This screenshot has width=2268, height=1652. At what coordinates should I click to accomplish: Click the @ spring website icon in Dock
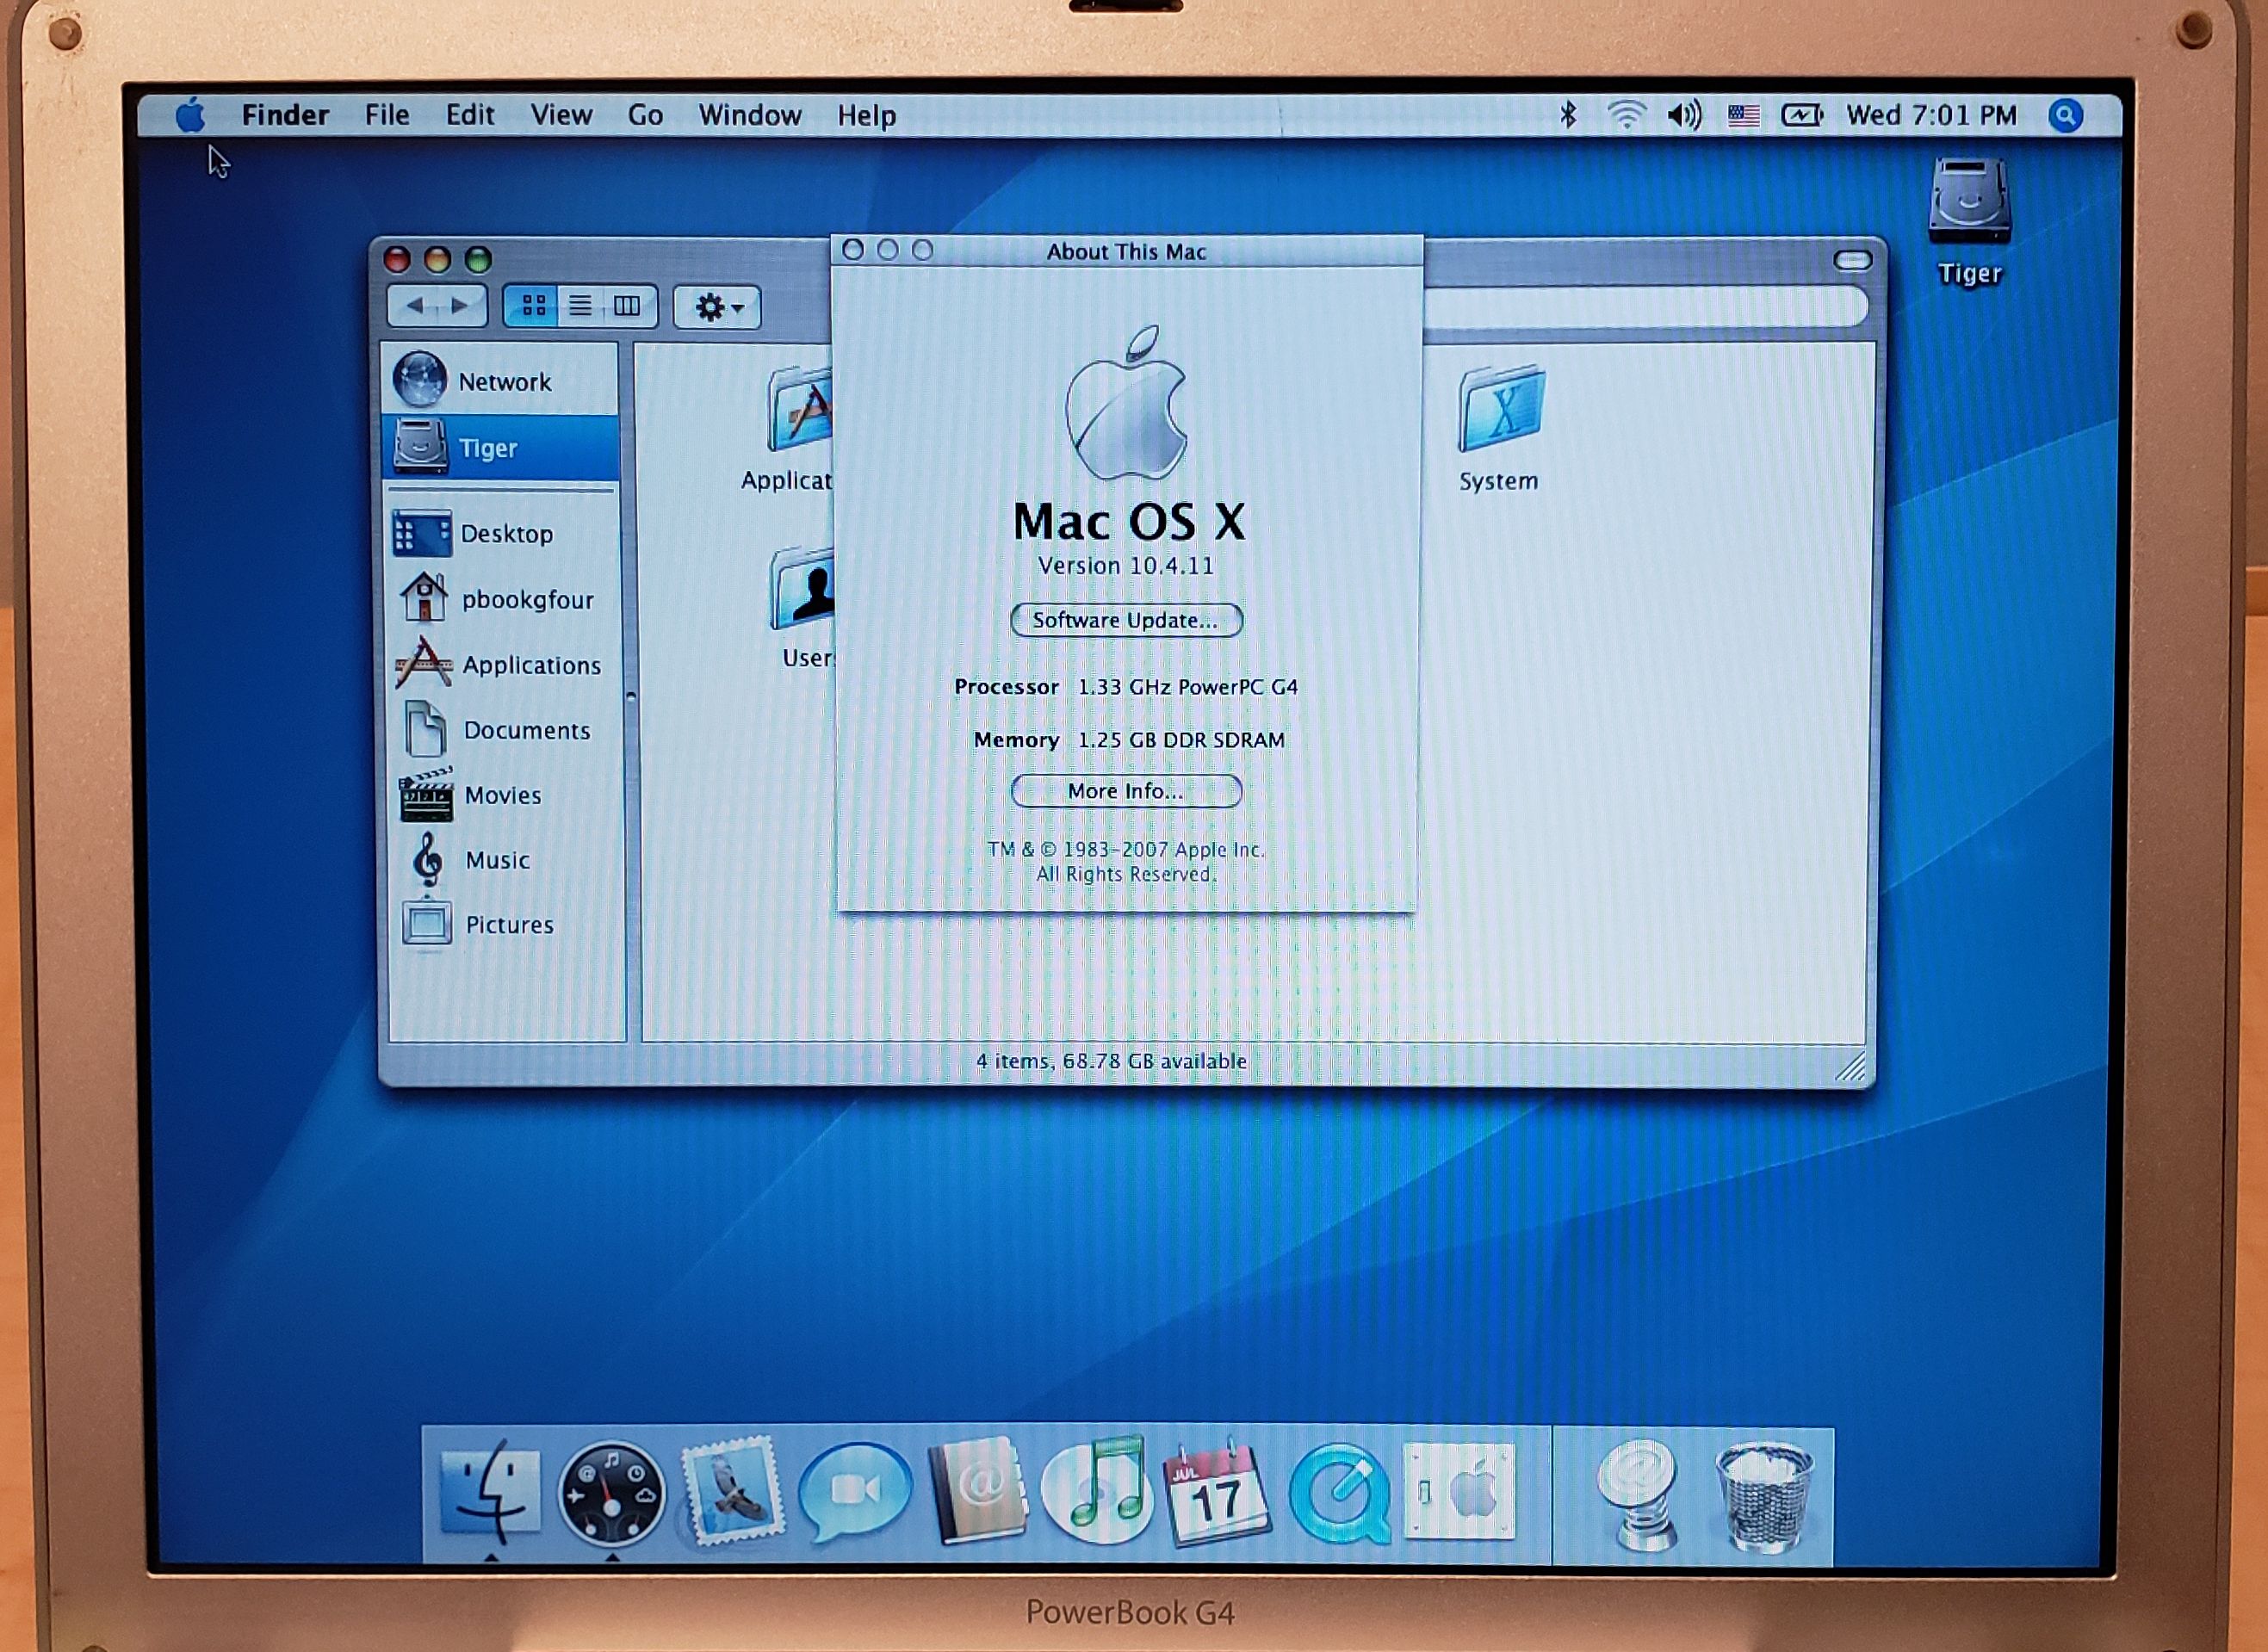[x=1637, y=1494]
